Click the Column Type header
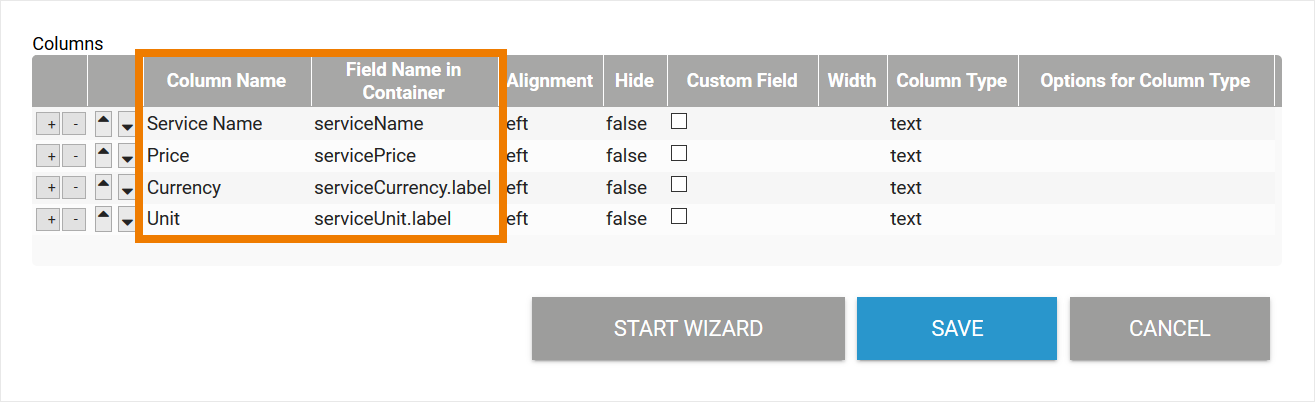Screen dimensions: 1315x402 [951, 81]
